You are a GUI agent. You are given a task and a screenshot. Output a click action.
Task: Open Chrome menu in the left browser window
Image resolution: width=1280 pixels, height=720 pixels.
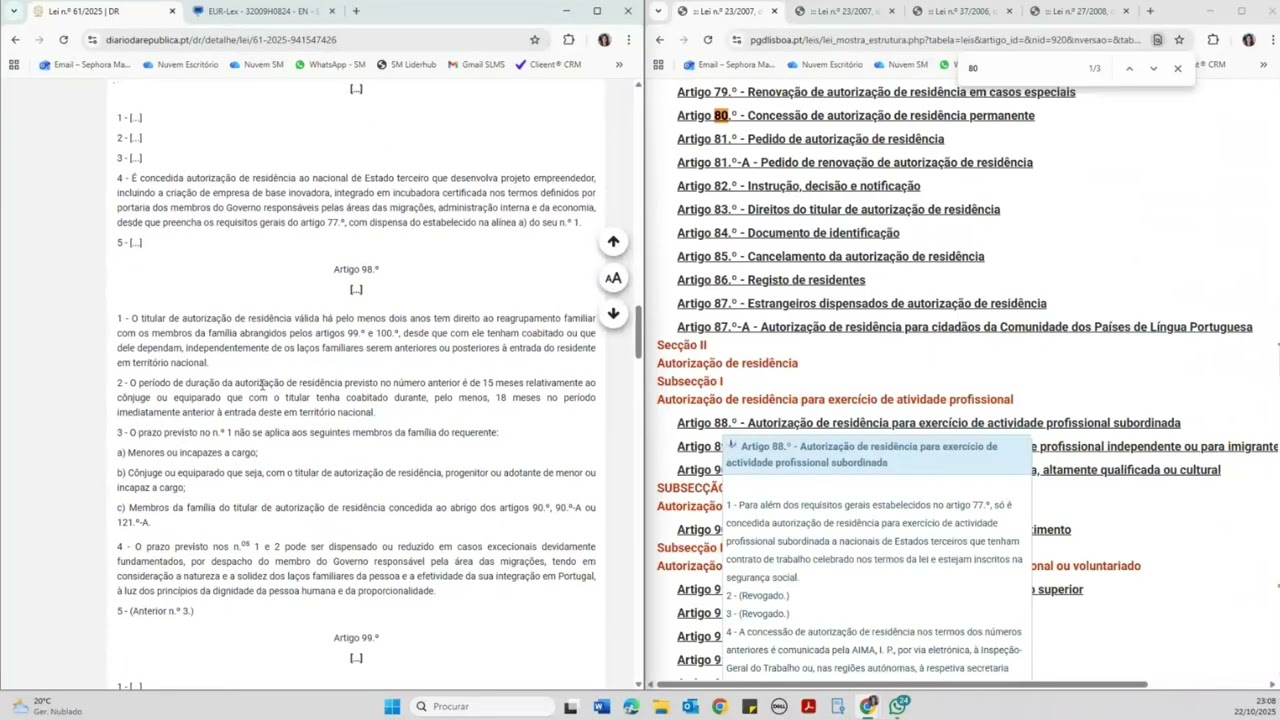click(x=628, y=40)
